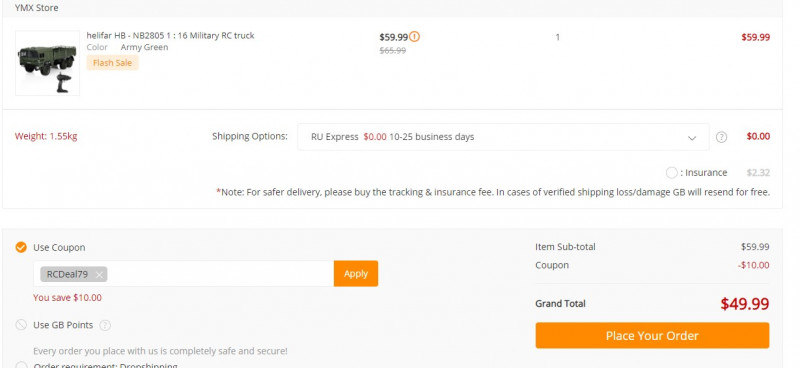Open the military RC truck product thumbnail
This screenshot has height=368, width=800.
click(47, 63)
